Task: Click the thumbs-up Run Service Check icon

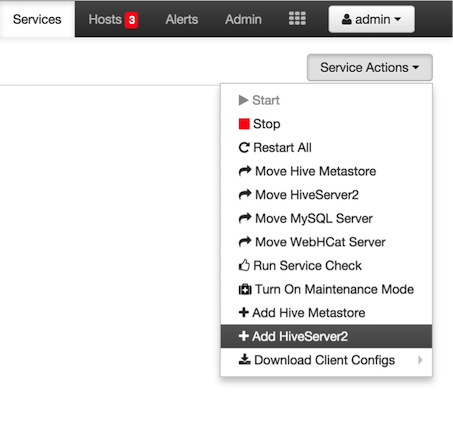Action: (244, 265)
